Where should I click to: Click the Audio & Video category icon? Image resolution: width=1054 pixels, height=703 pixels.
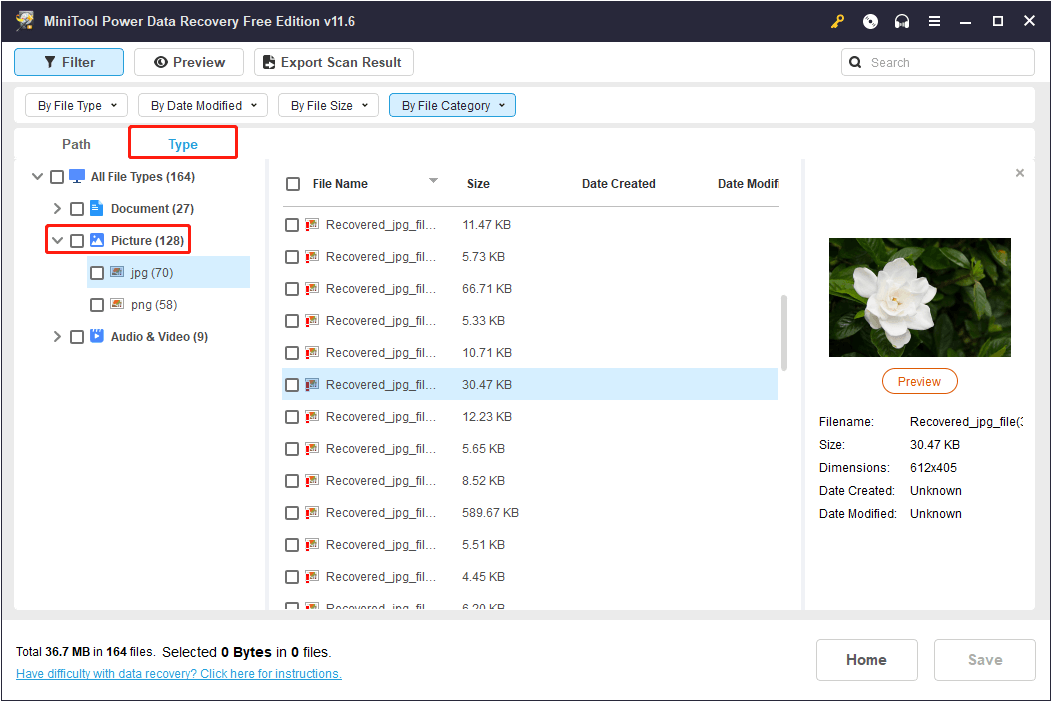click(x=97, y=336)
